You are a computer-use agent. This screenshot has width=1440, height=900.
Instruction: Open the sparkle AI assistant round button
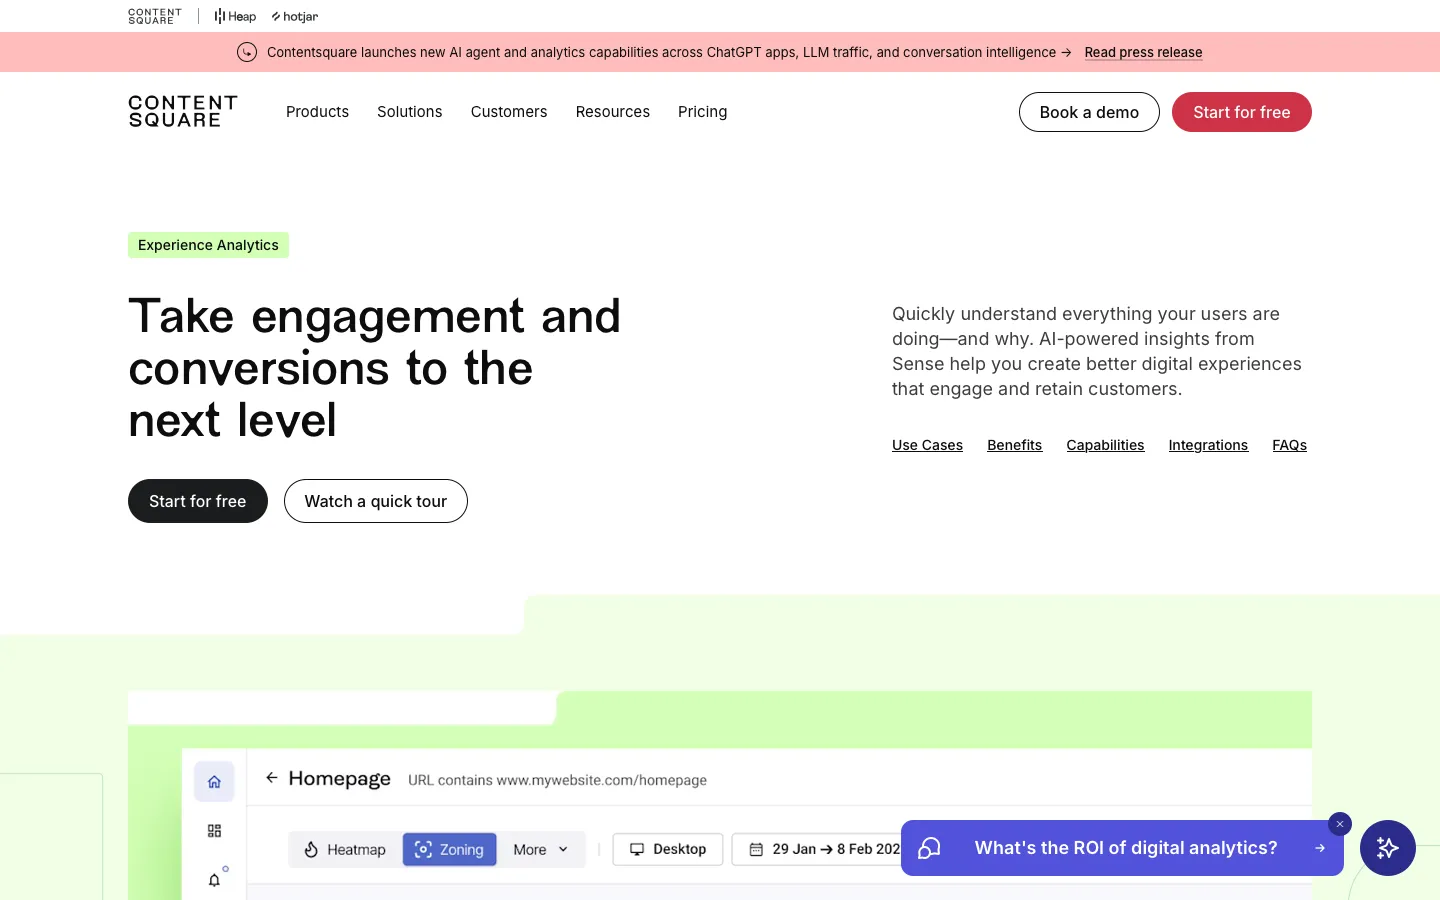1388,848
